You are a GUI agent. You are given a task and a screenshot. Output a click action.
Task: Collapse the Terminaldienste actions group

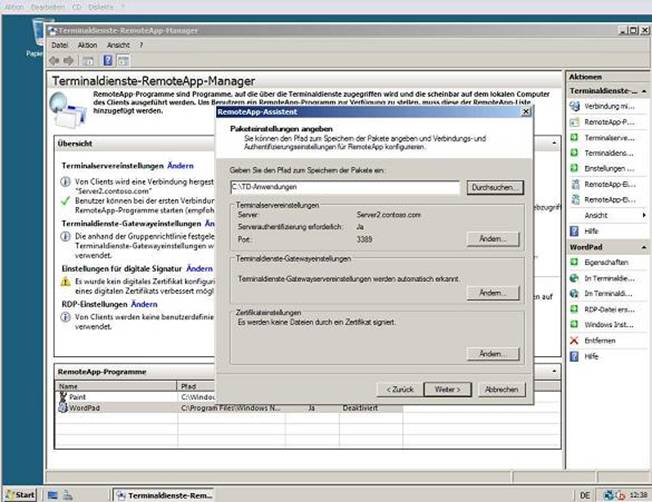pos(644,91)
